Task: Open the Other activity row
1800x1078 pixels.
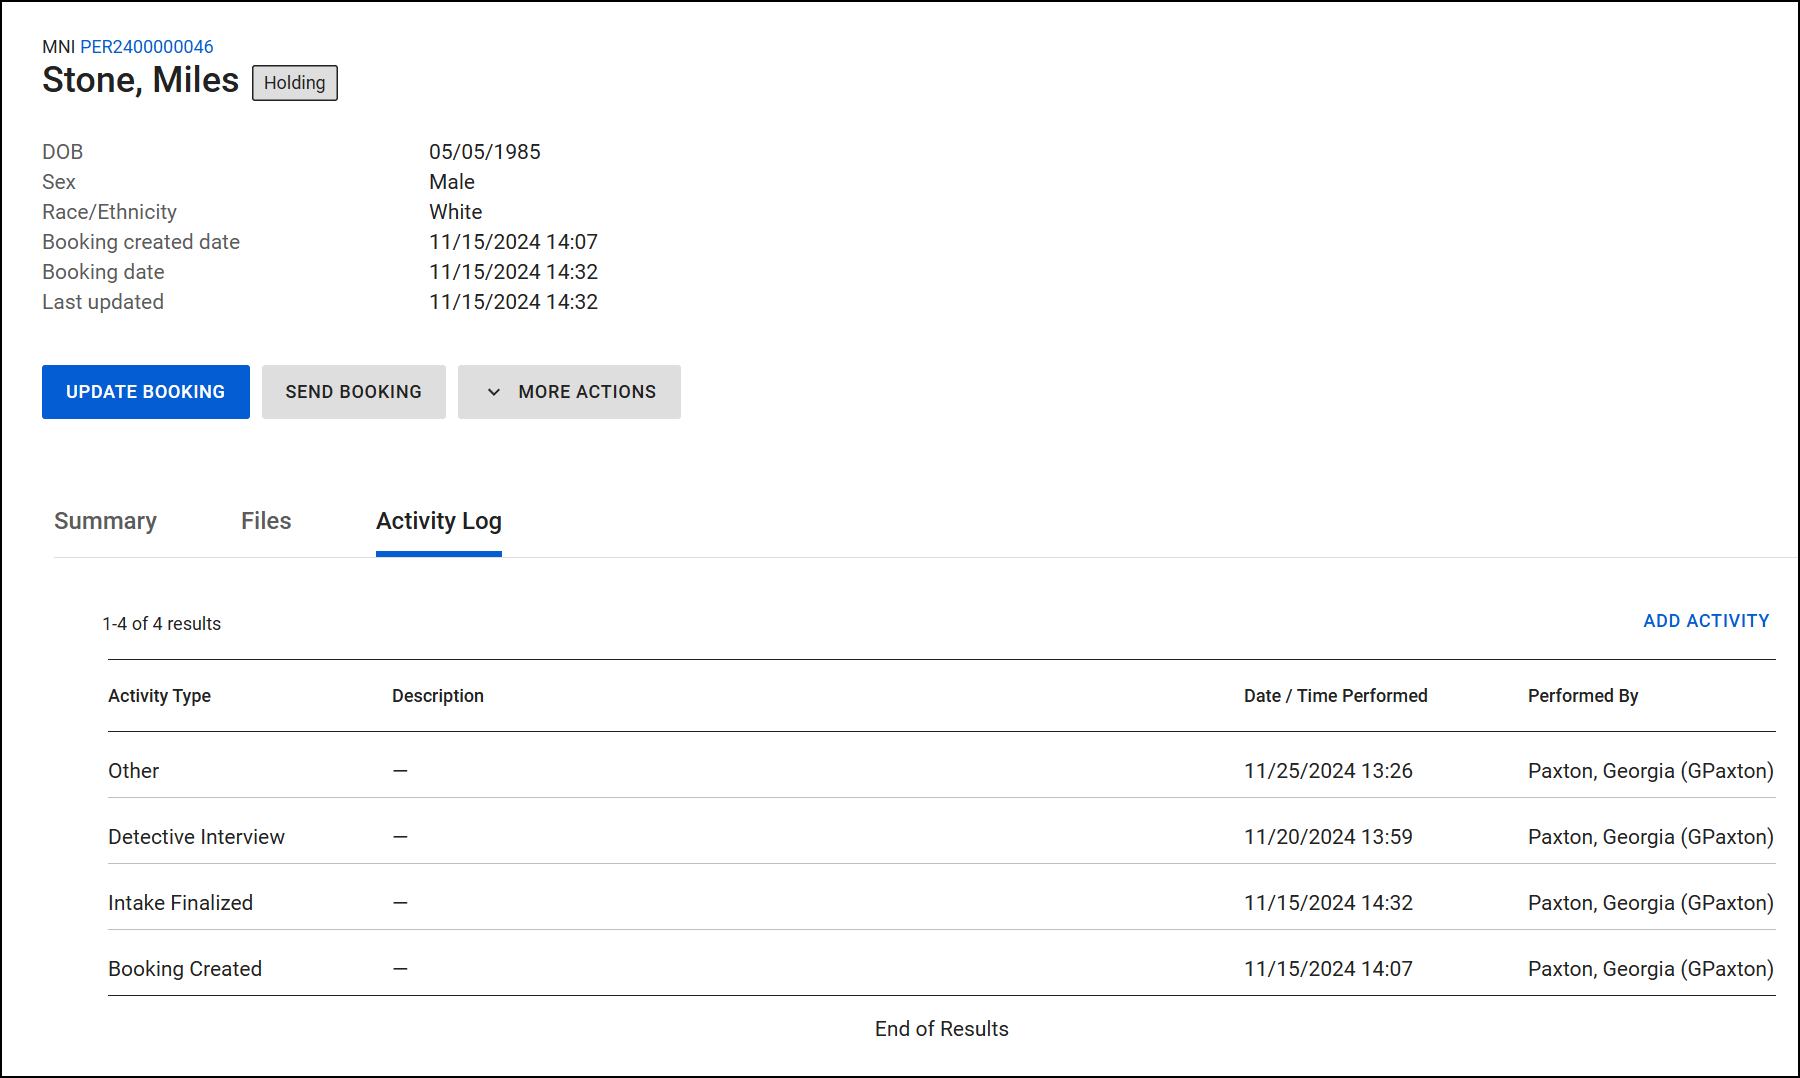Action: (x=133, y=770)
